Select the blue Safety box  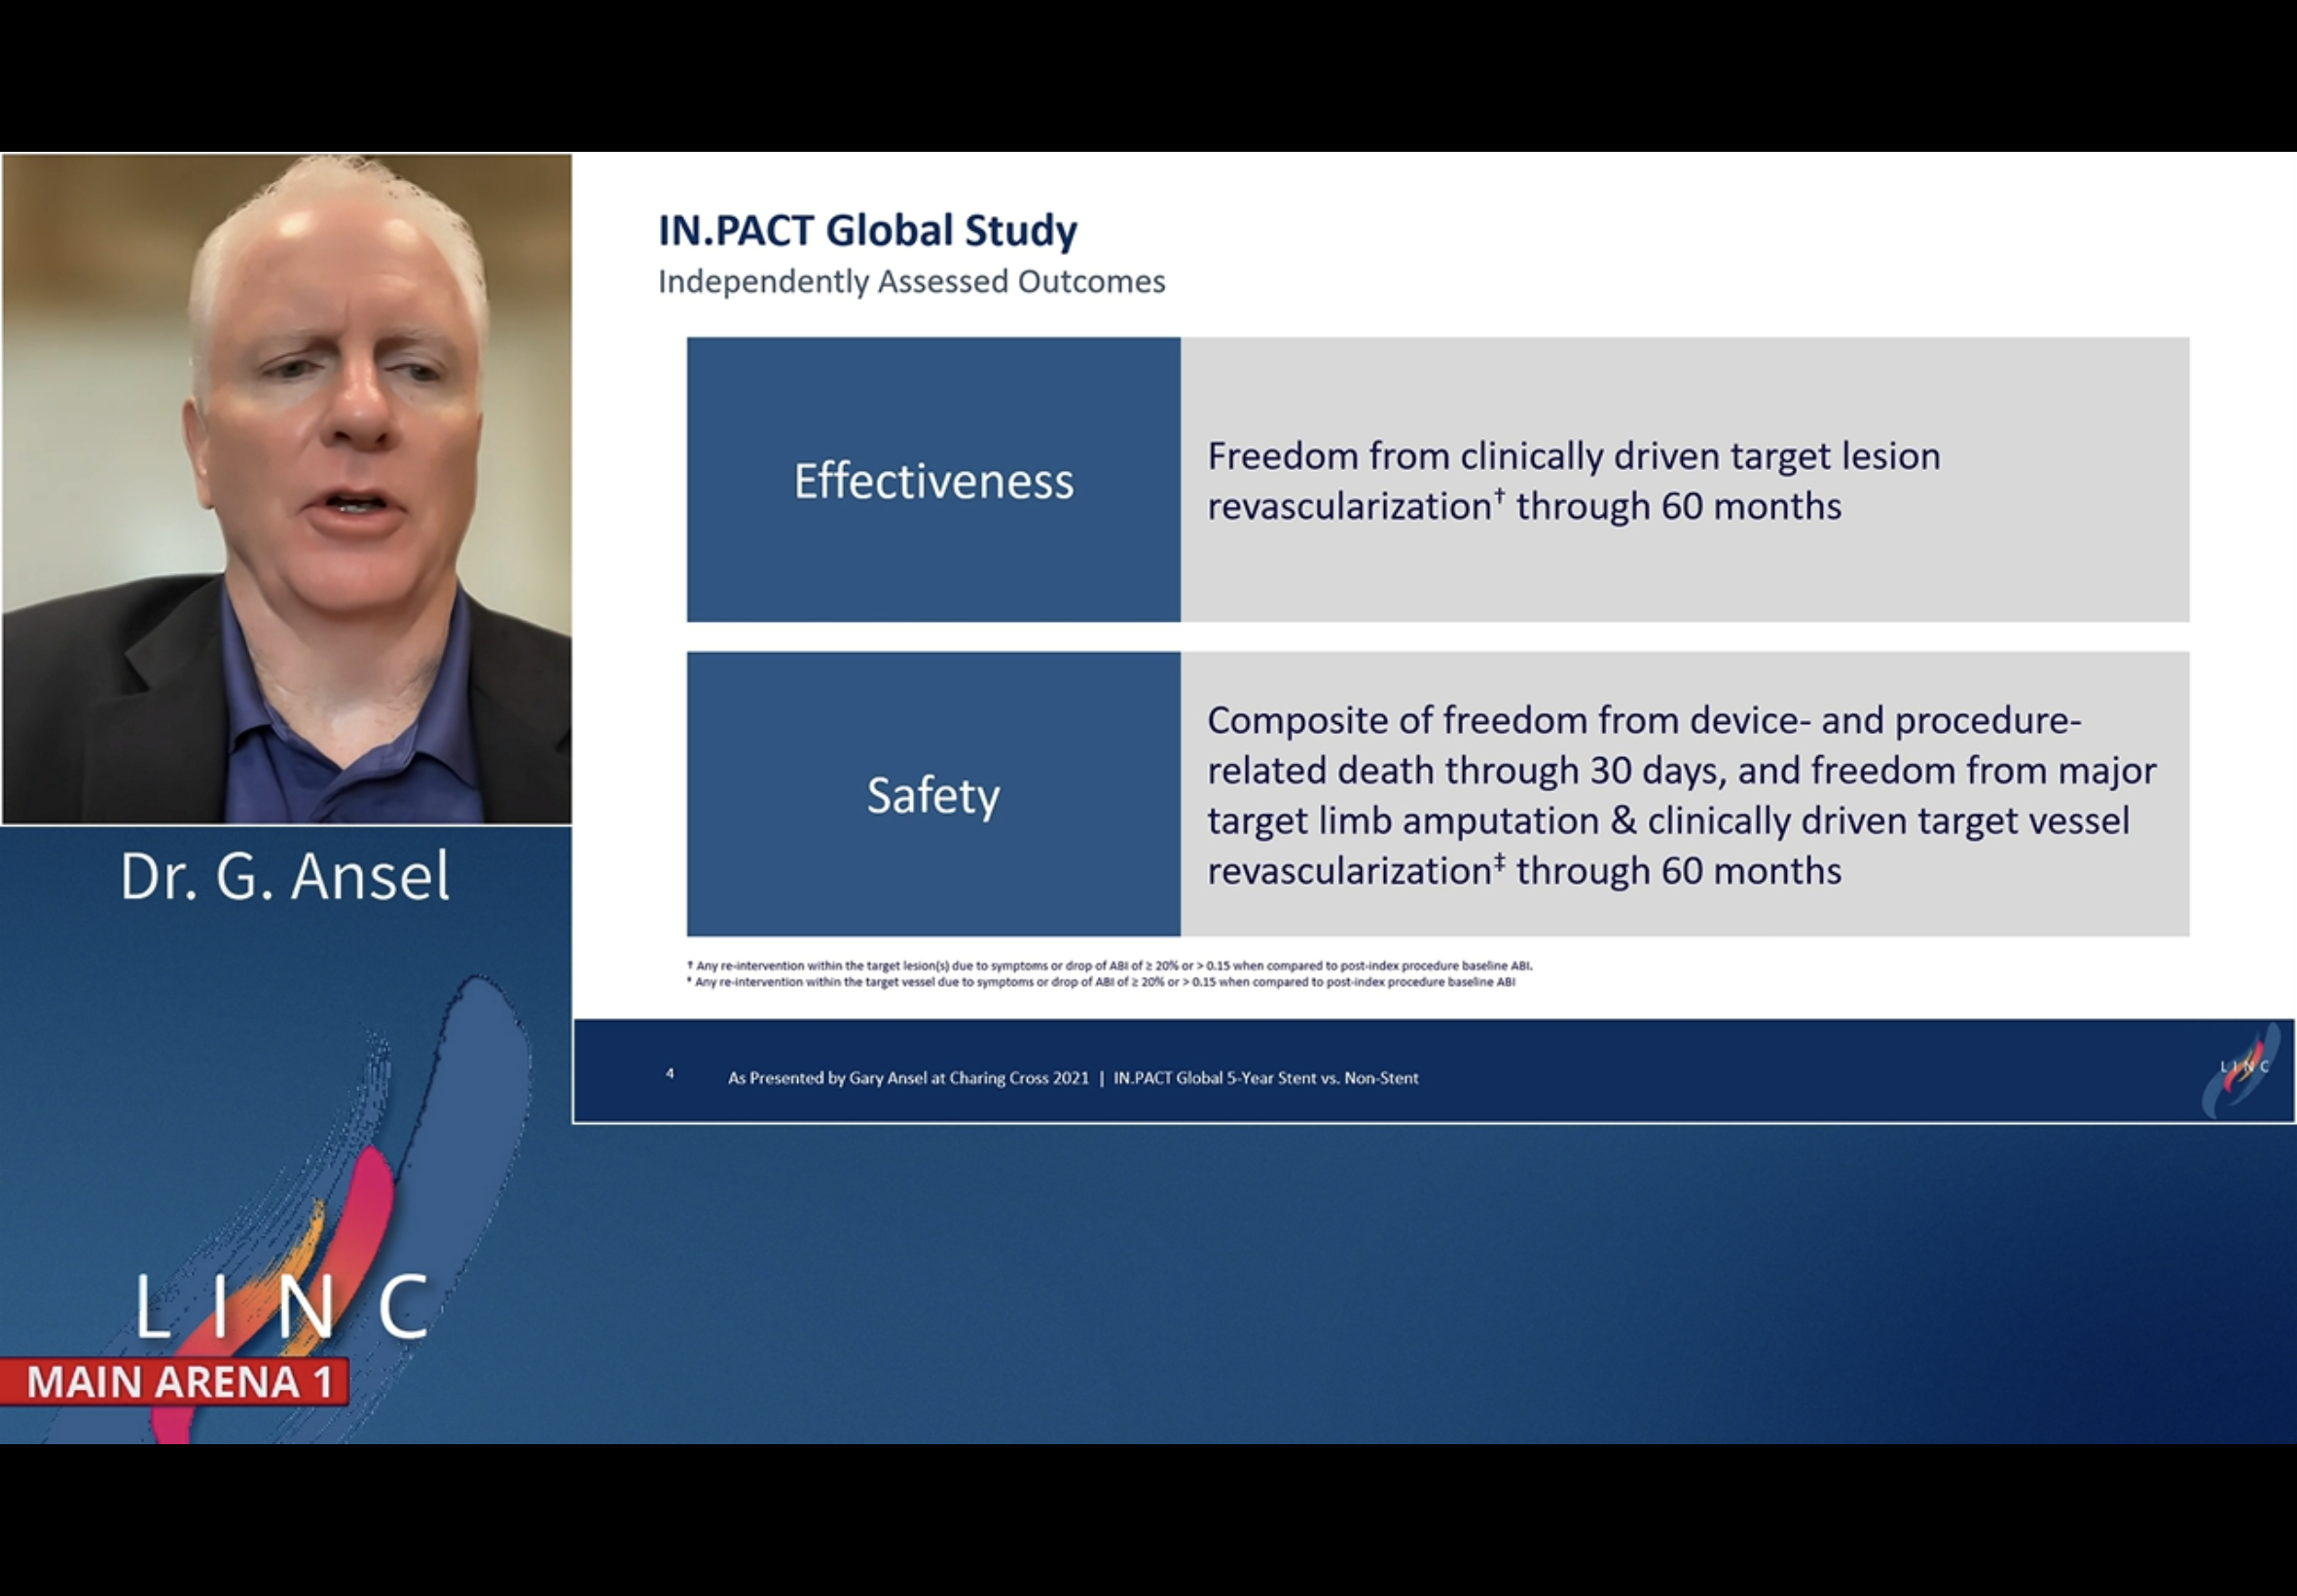pos(933,795)
